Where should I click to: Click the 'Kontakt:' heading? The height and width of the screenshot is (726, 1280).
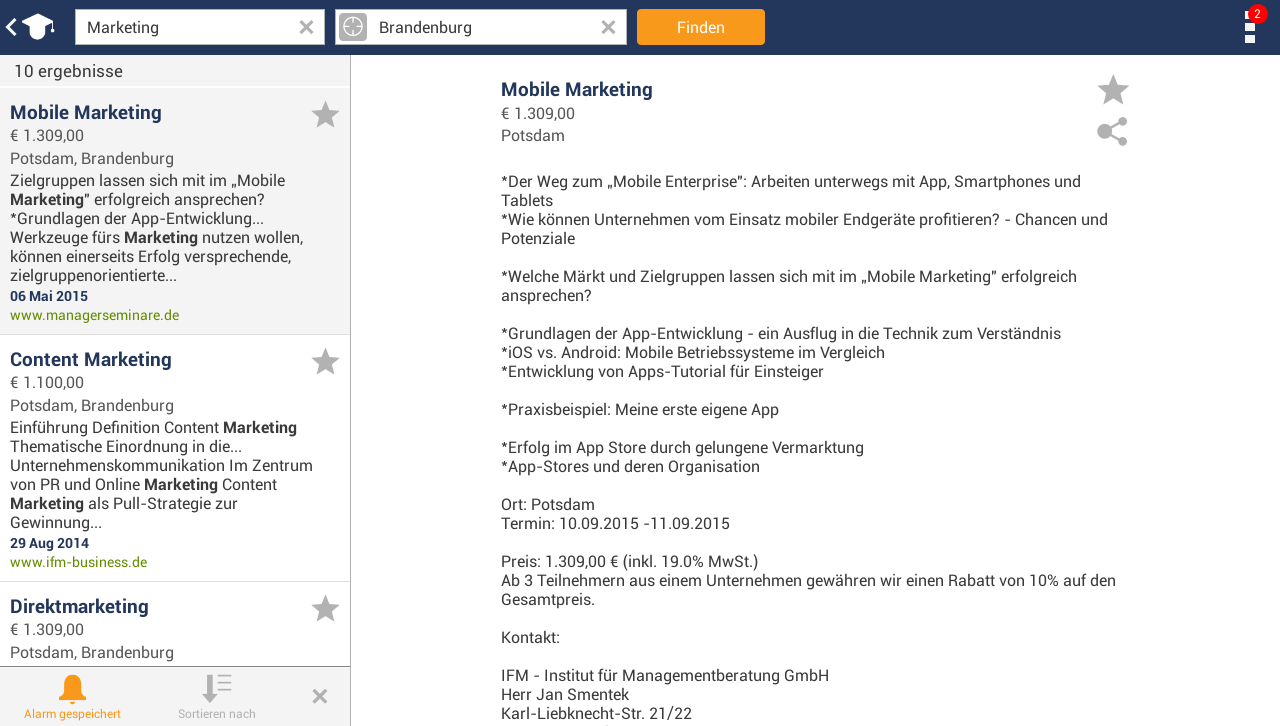click(x=530, y=637)
